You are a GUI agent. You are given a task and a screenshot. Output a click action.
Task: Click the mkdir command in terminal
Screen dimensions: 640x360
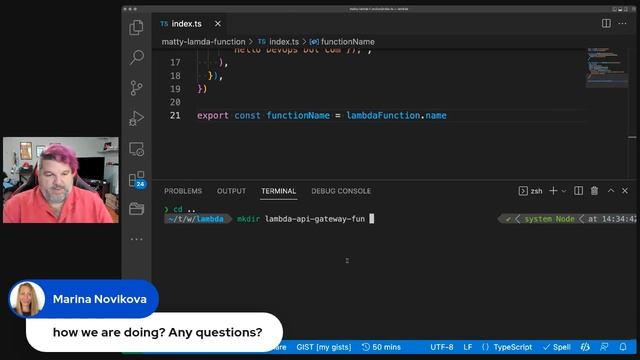click(248, 219)
